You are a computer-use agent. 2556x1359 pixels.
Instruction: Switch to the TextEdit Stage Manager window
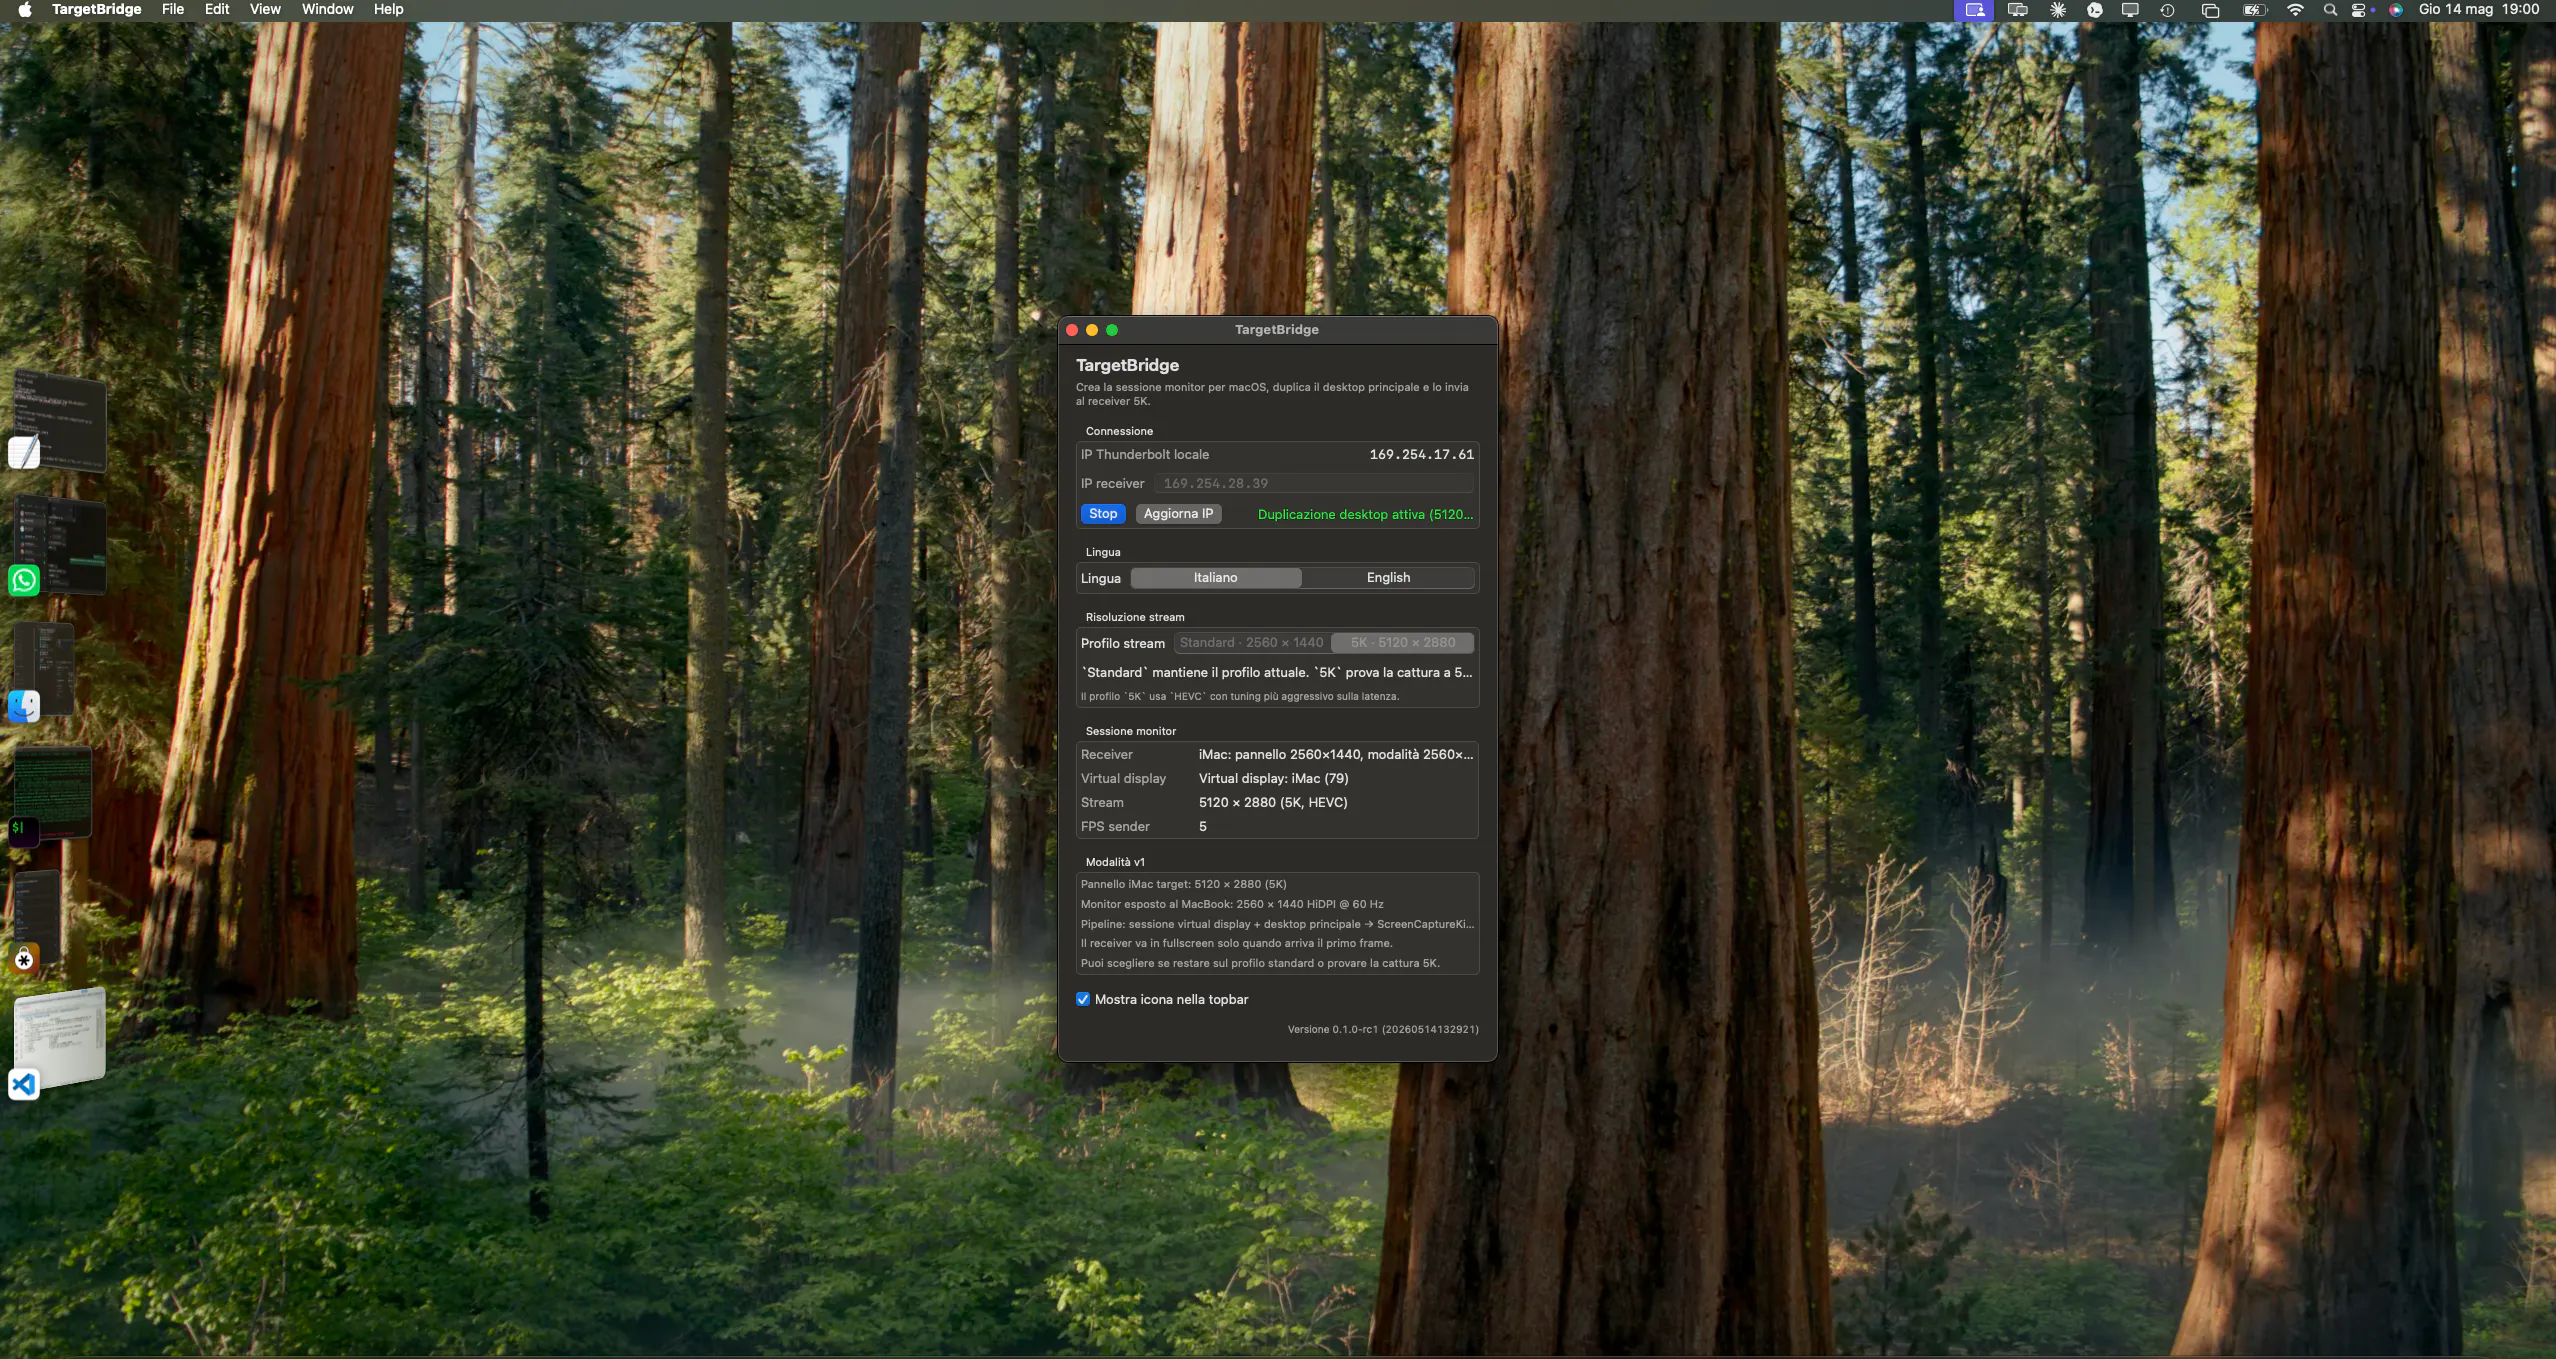click(x=60, y=420)
